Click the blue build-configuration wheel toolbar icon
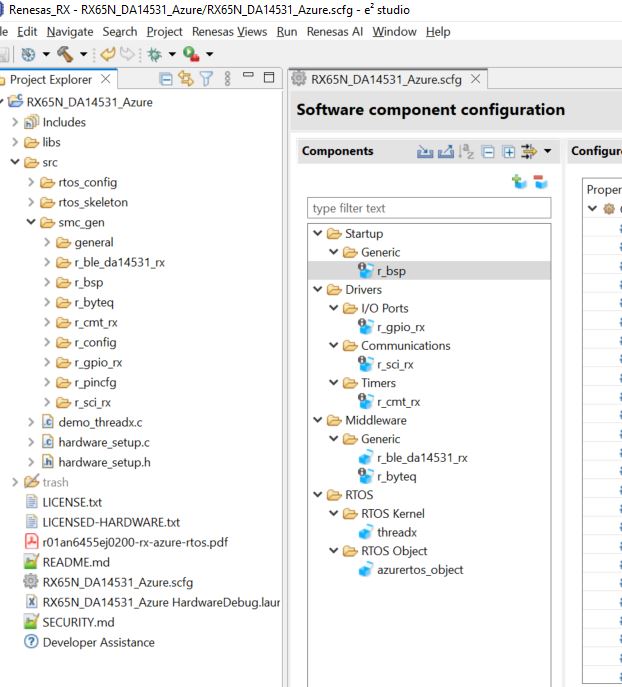This screenshot has width=622, height=687. click(28, 54)
